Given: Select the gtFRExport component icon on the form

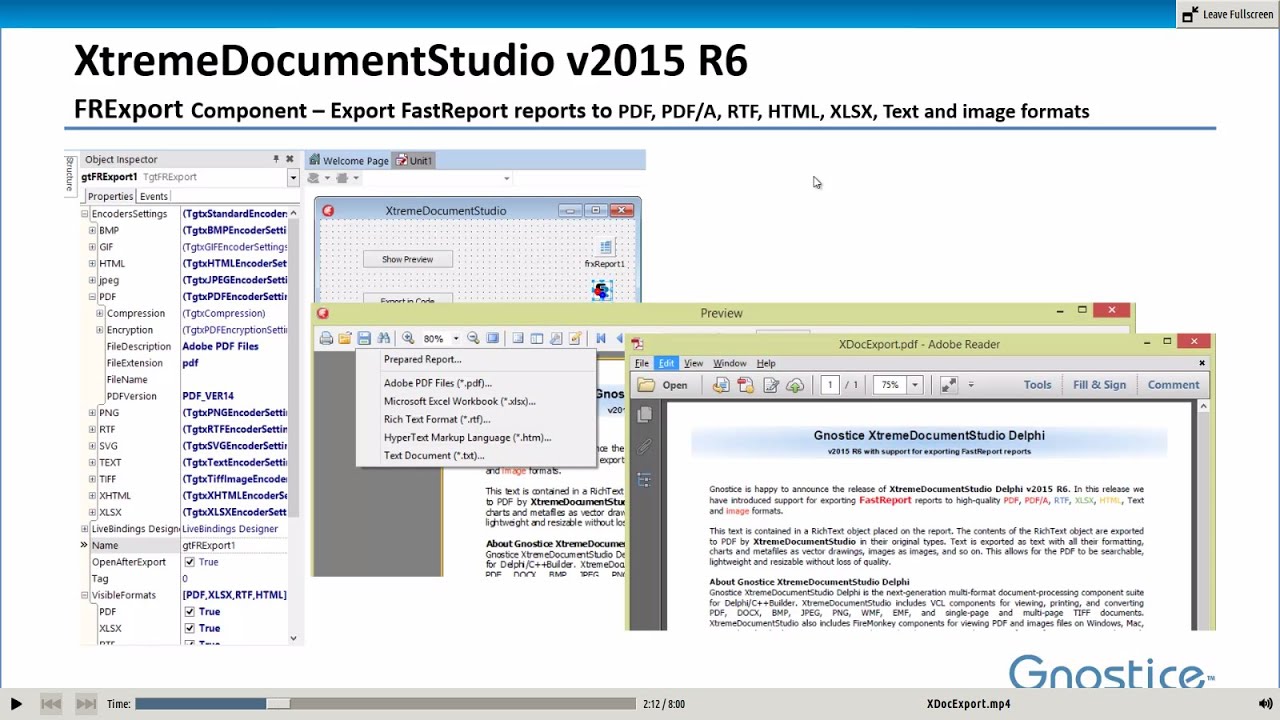Looking at the screenshot, I should click(x=600, y=290).
